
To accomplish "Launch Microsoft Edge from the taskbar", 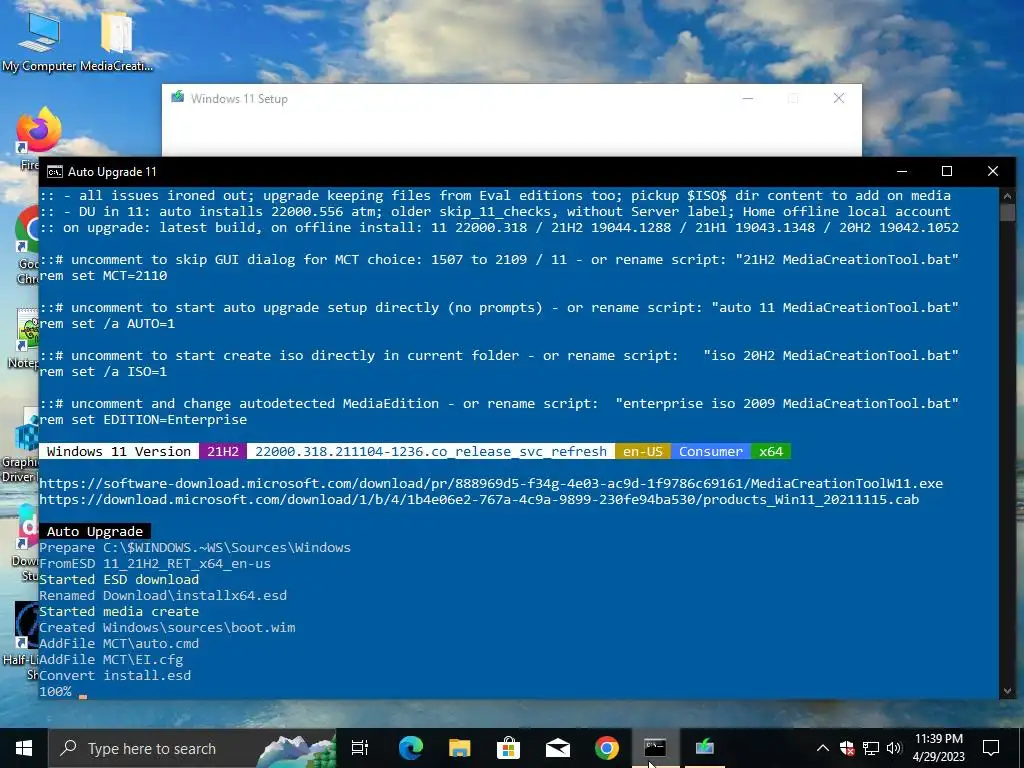I will pos(410,748).
